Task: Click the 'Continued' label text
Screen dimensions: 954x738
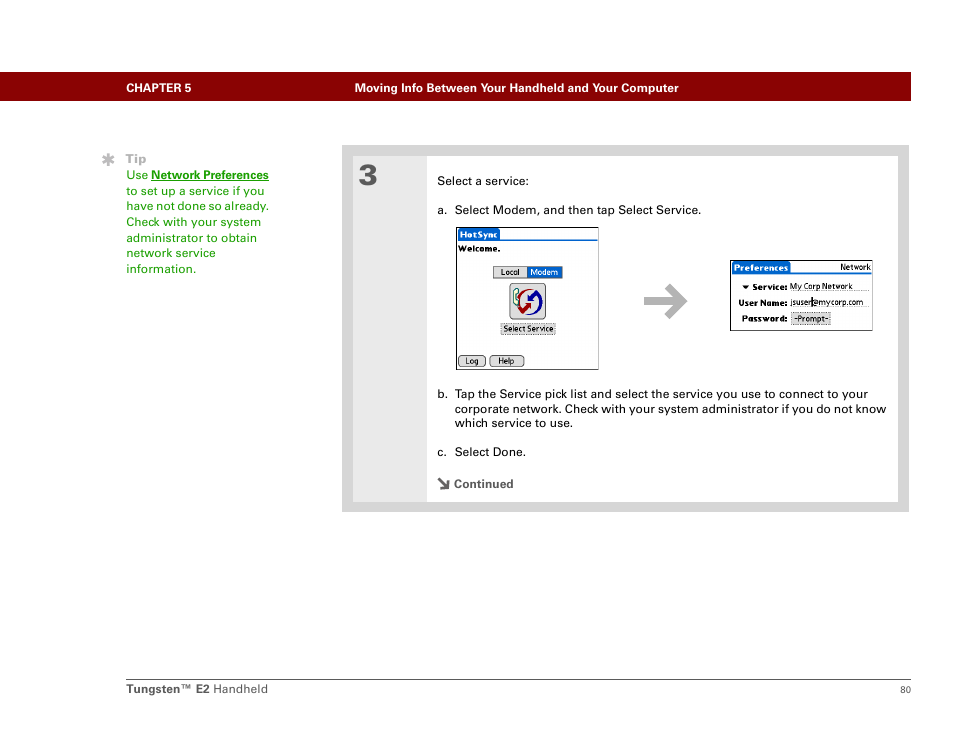Action: pos(484,484)
